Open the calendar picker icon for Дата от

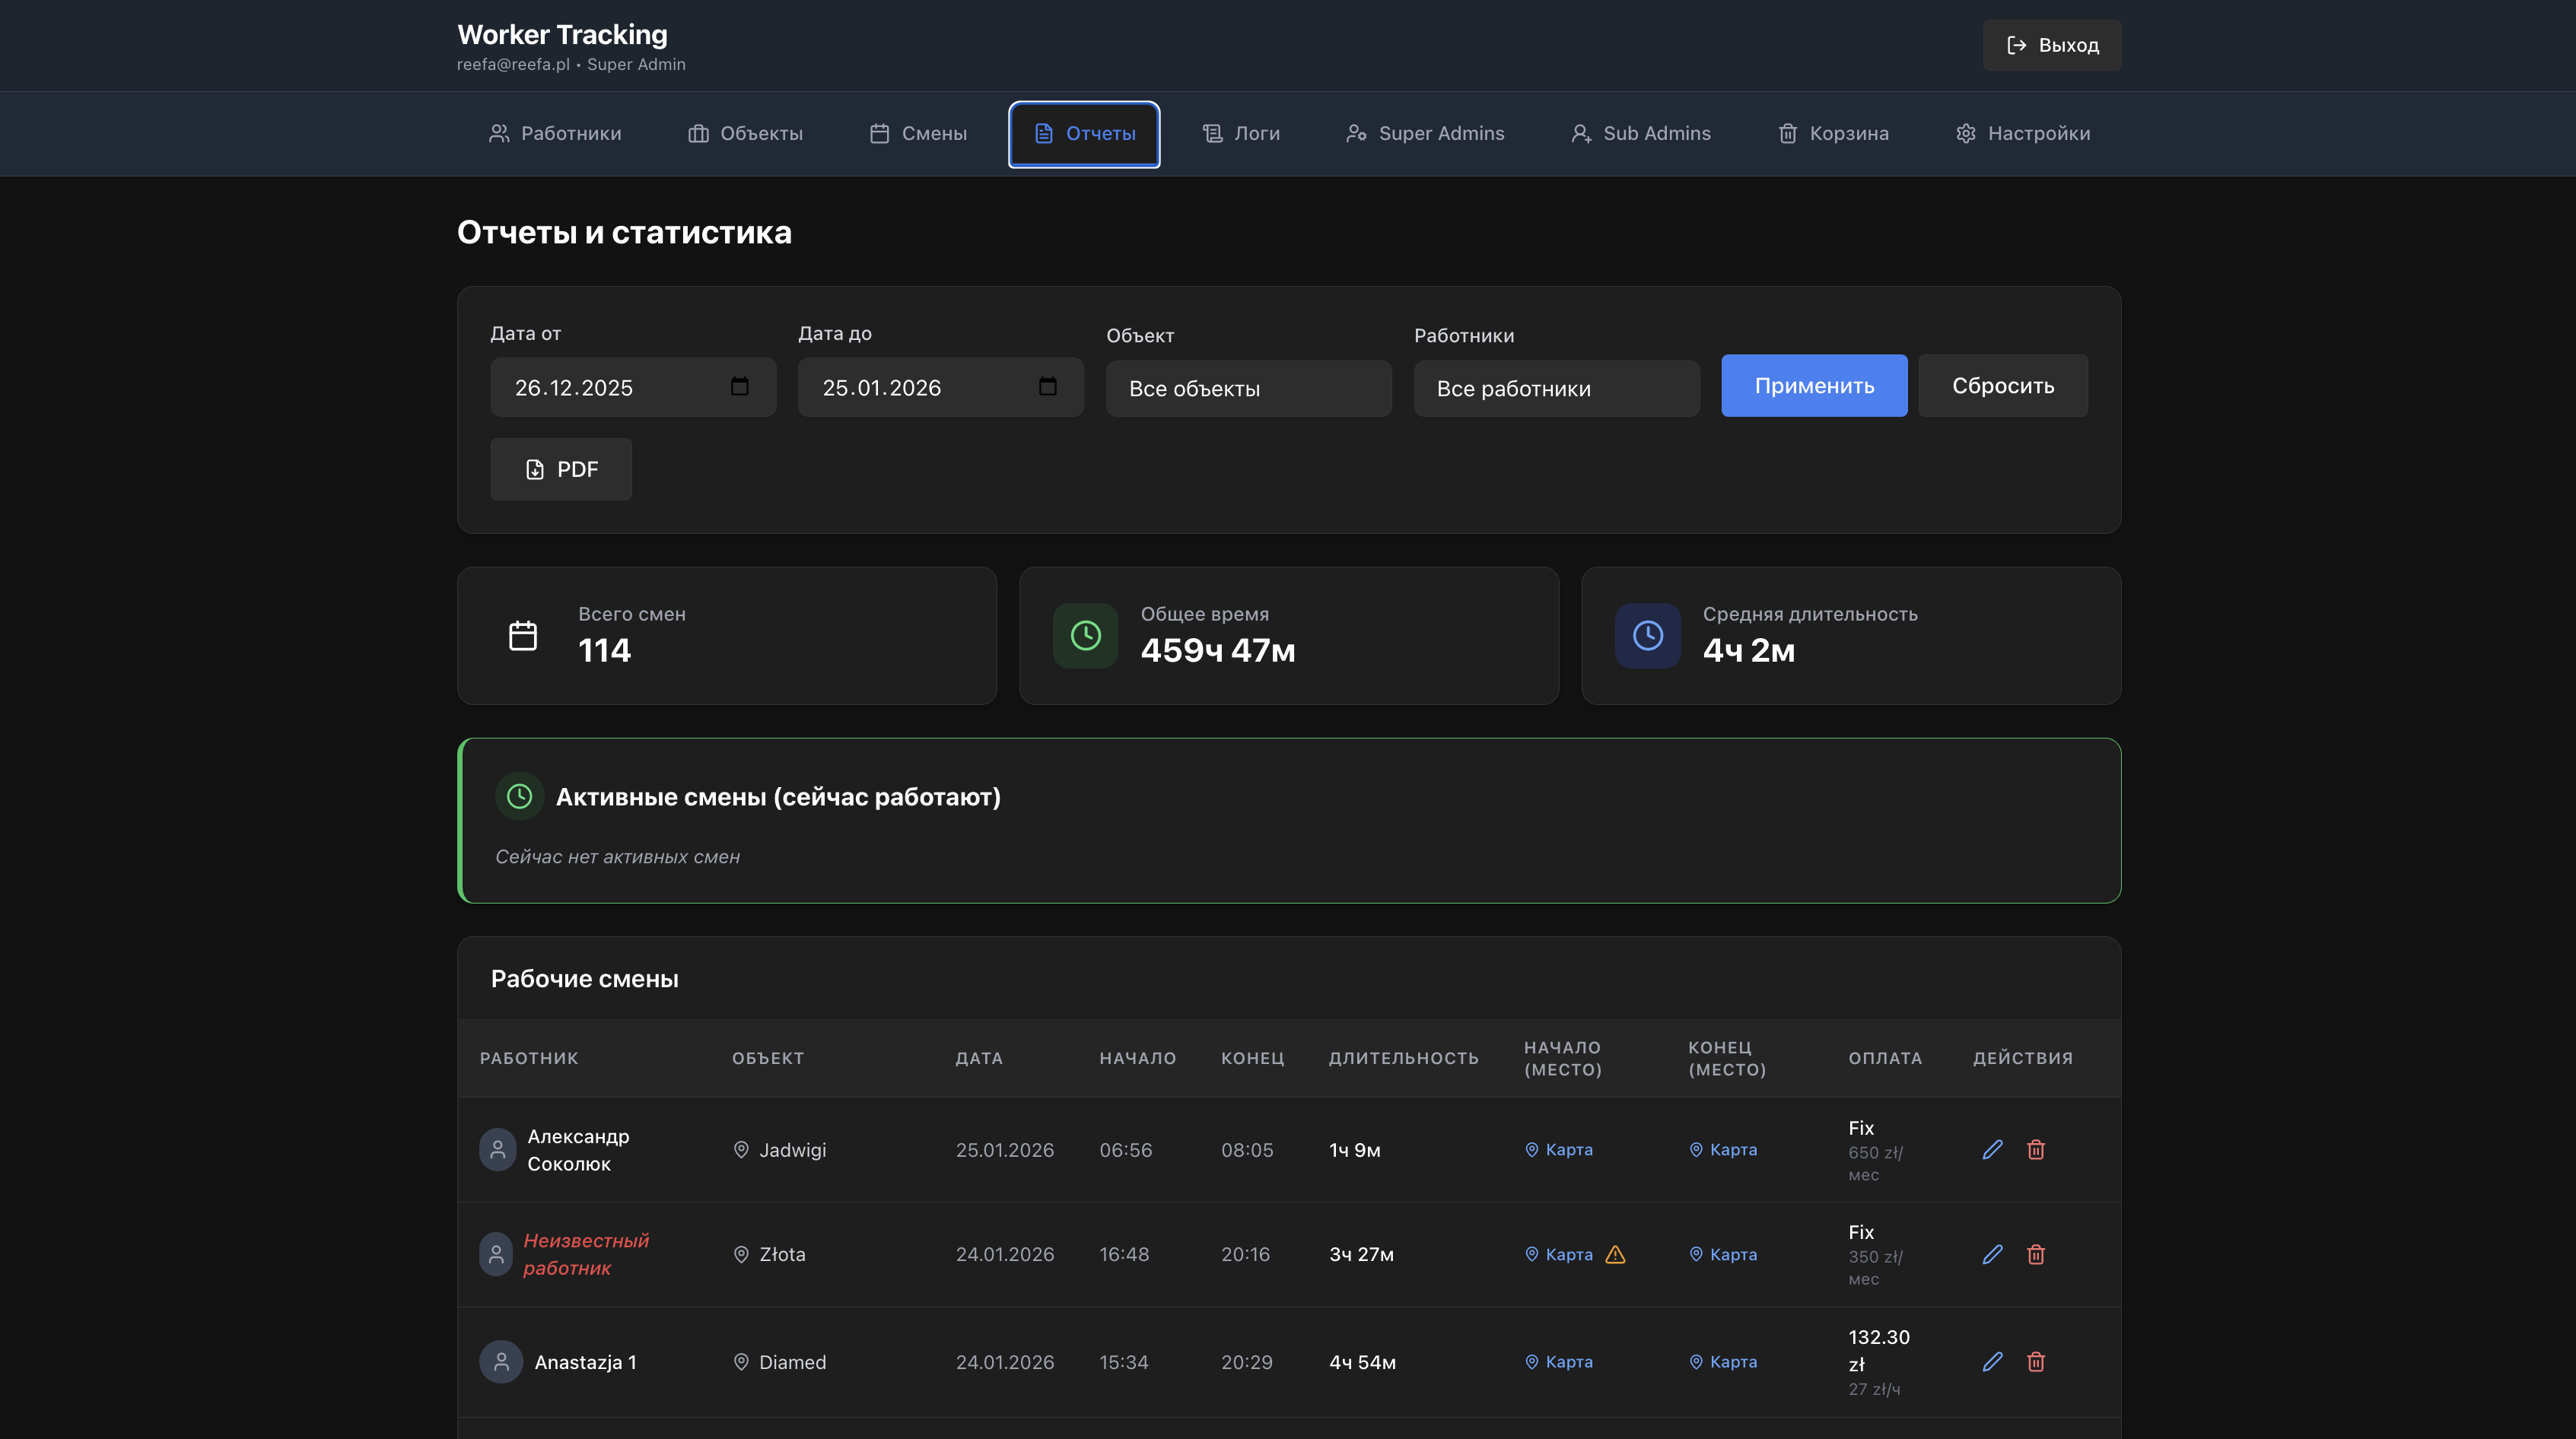pos(739,387)
